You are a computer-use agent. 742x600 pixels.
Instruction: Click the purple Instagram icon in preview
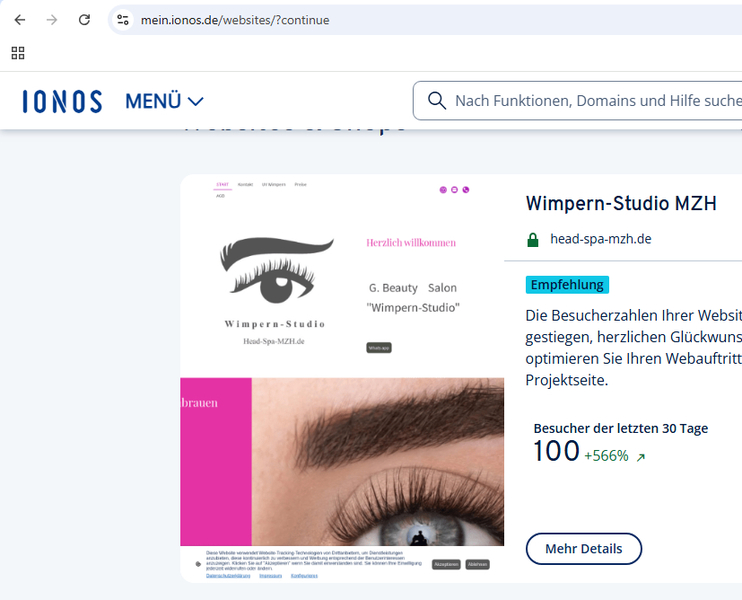click(454, 189)
